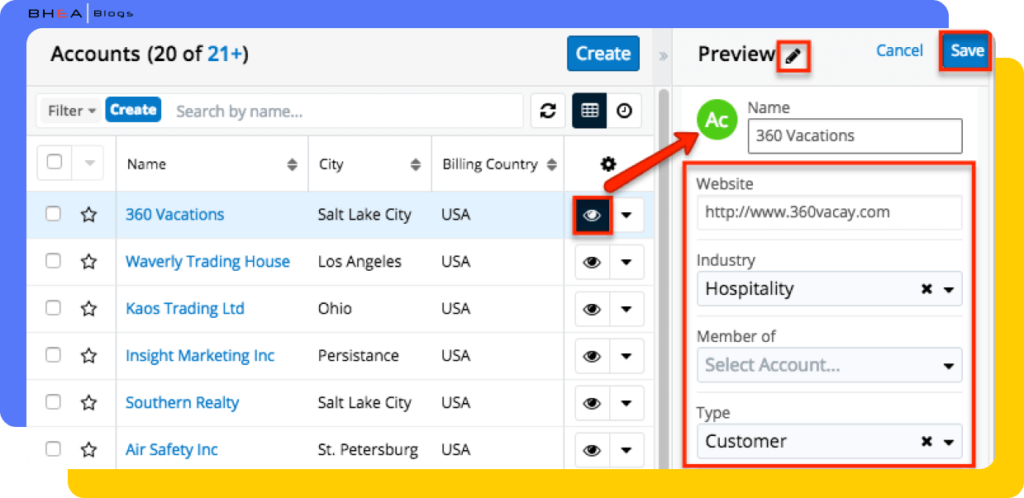This screenshot has width=1024, height=498.
Task: Preview Kaos Trading Ltd with eye icon
Action: click(x=592, y=309)
